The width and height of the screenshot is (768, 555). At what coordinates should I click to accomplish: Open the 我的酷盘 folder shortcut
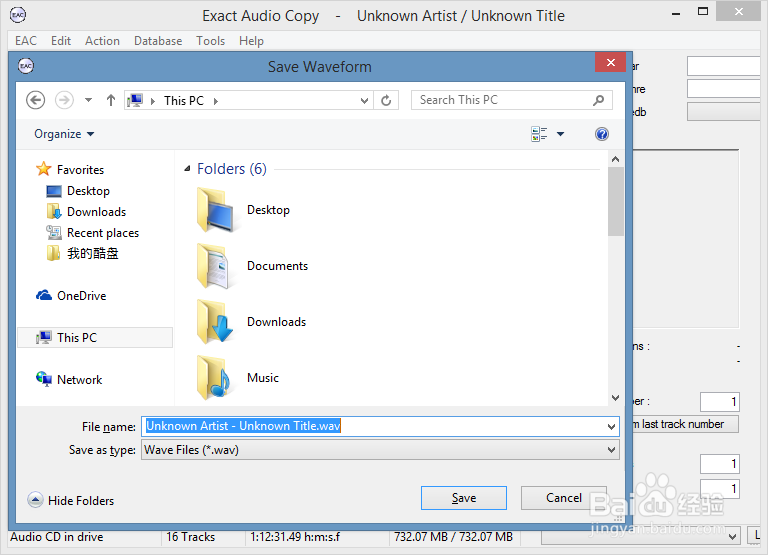[x=93, y=253]
